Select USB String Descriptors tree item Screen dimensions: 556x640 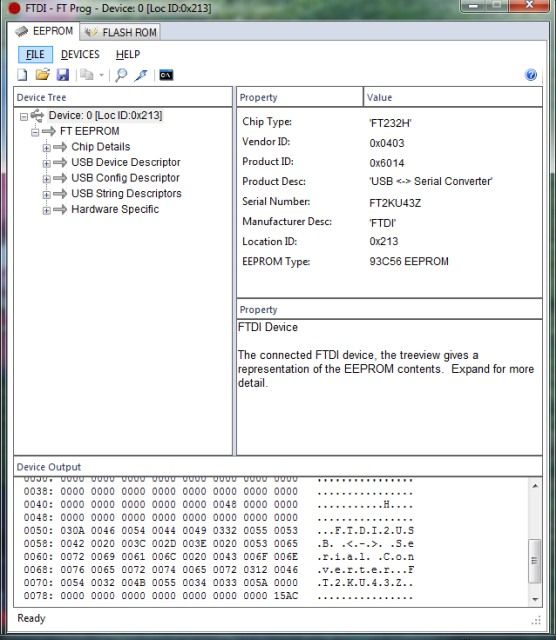tap(126, 193)
